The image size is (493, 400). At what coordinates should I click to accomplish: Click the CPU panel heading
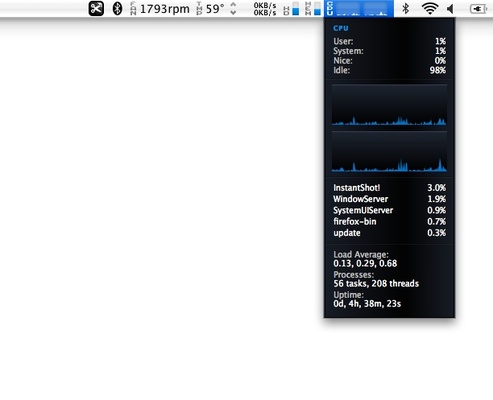[x=341, y=28]
